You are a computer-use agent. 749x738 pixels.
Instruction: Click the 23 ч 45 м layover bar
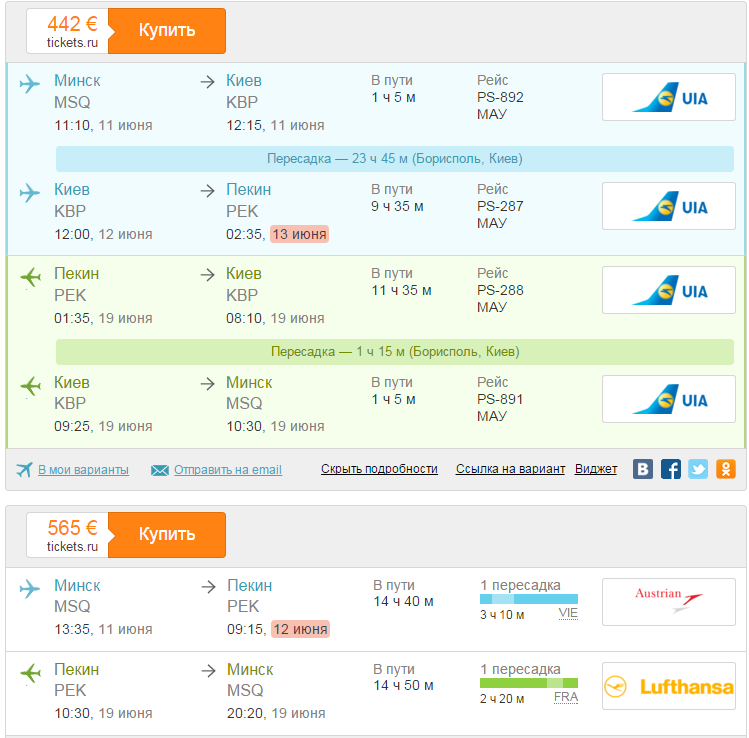[394, 159]
